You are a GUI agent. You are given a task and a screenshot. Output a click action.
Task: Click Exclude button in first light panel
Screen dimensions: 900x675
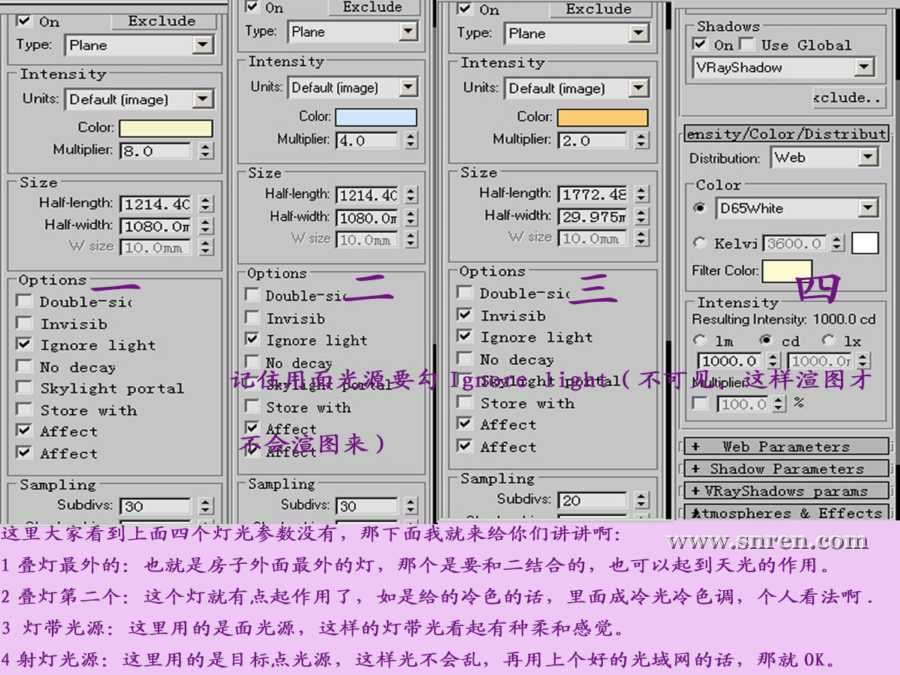162,21
